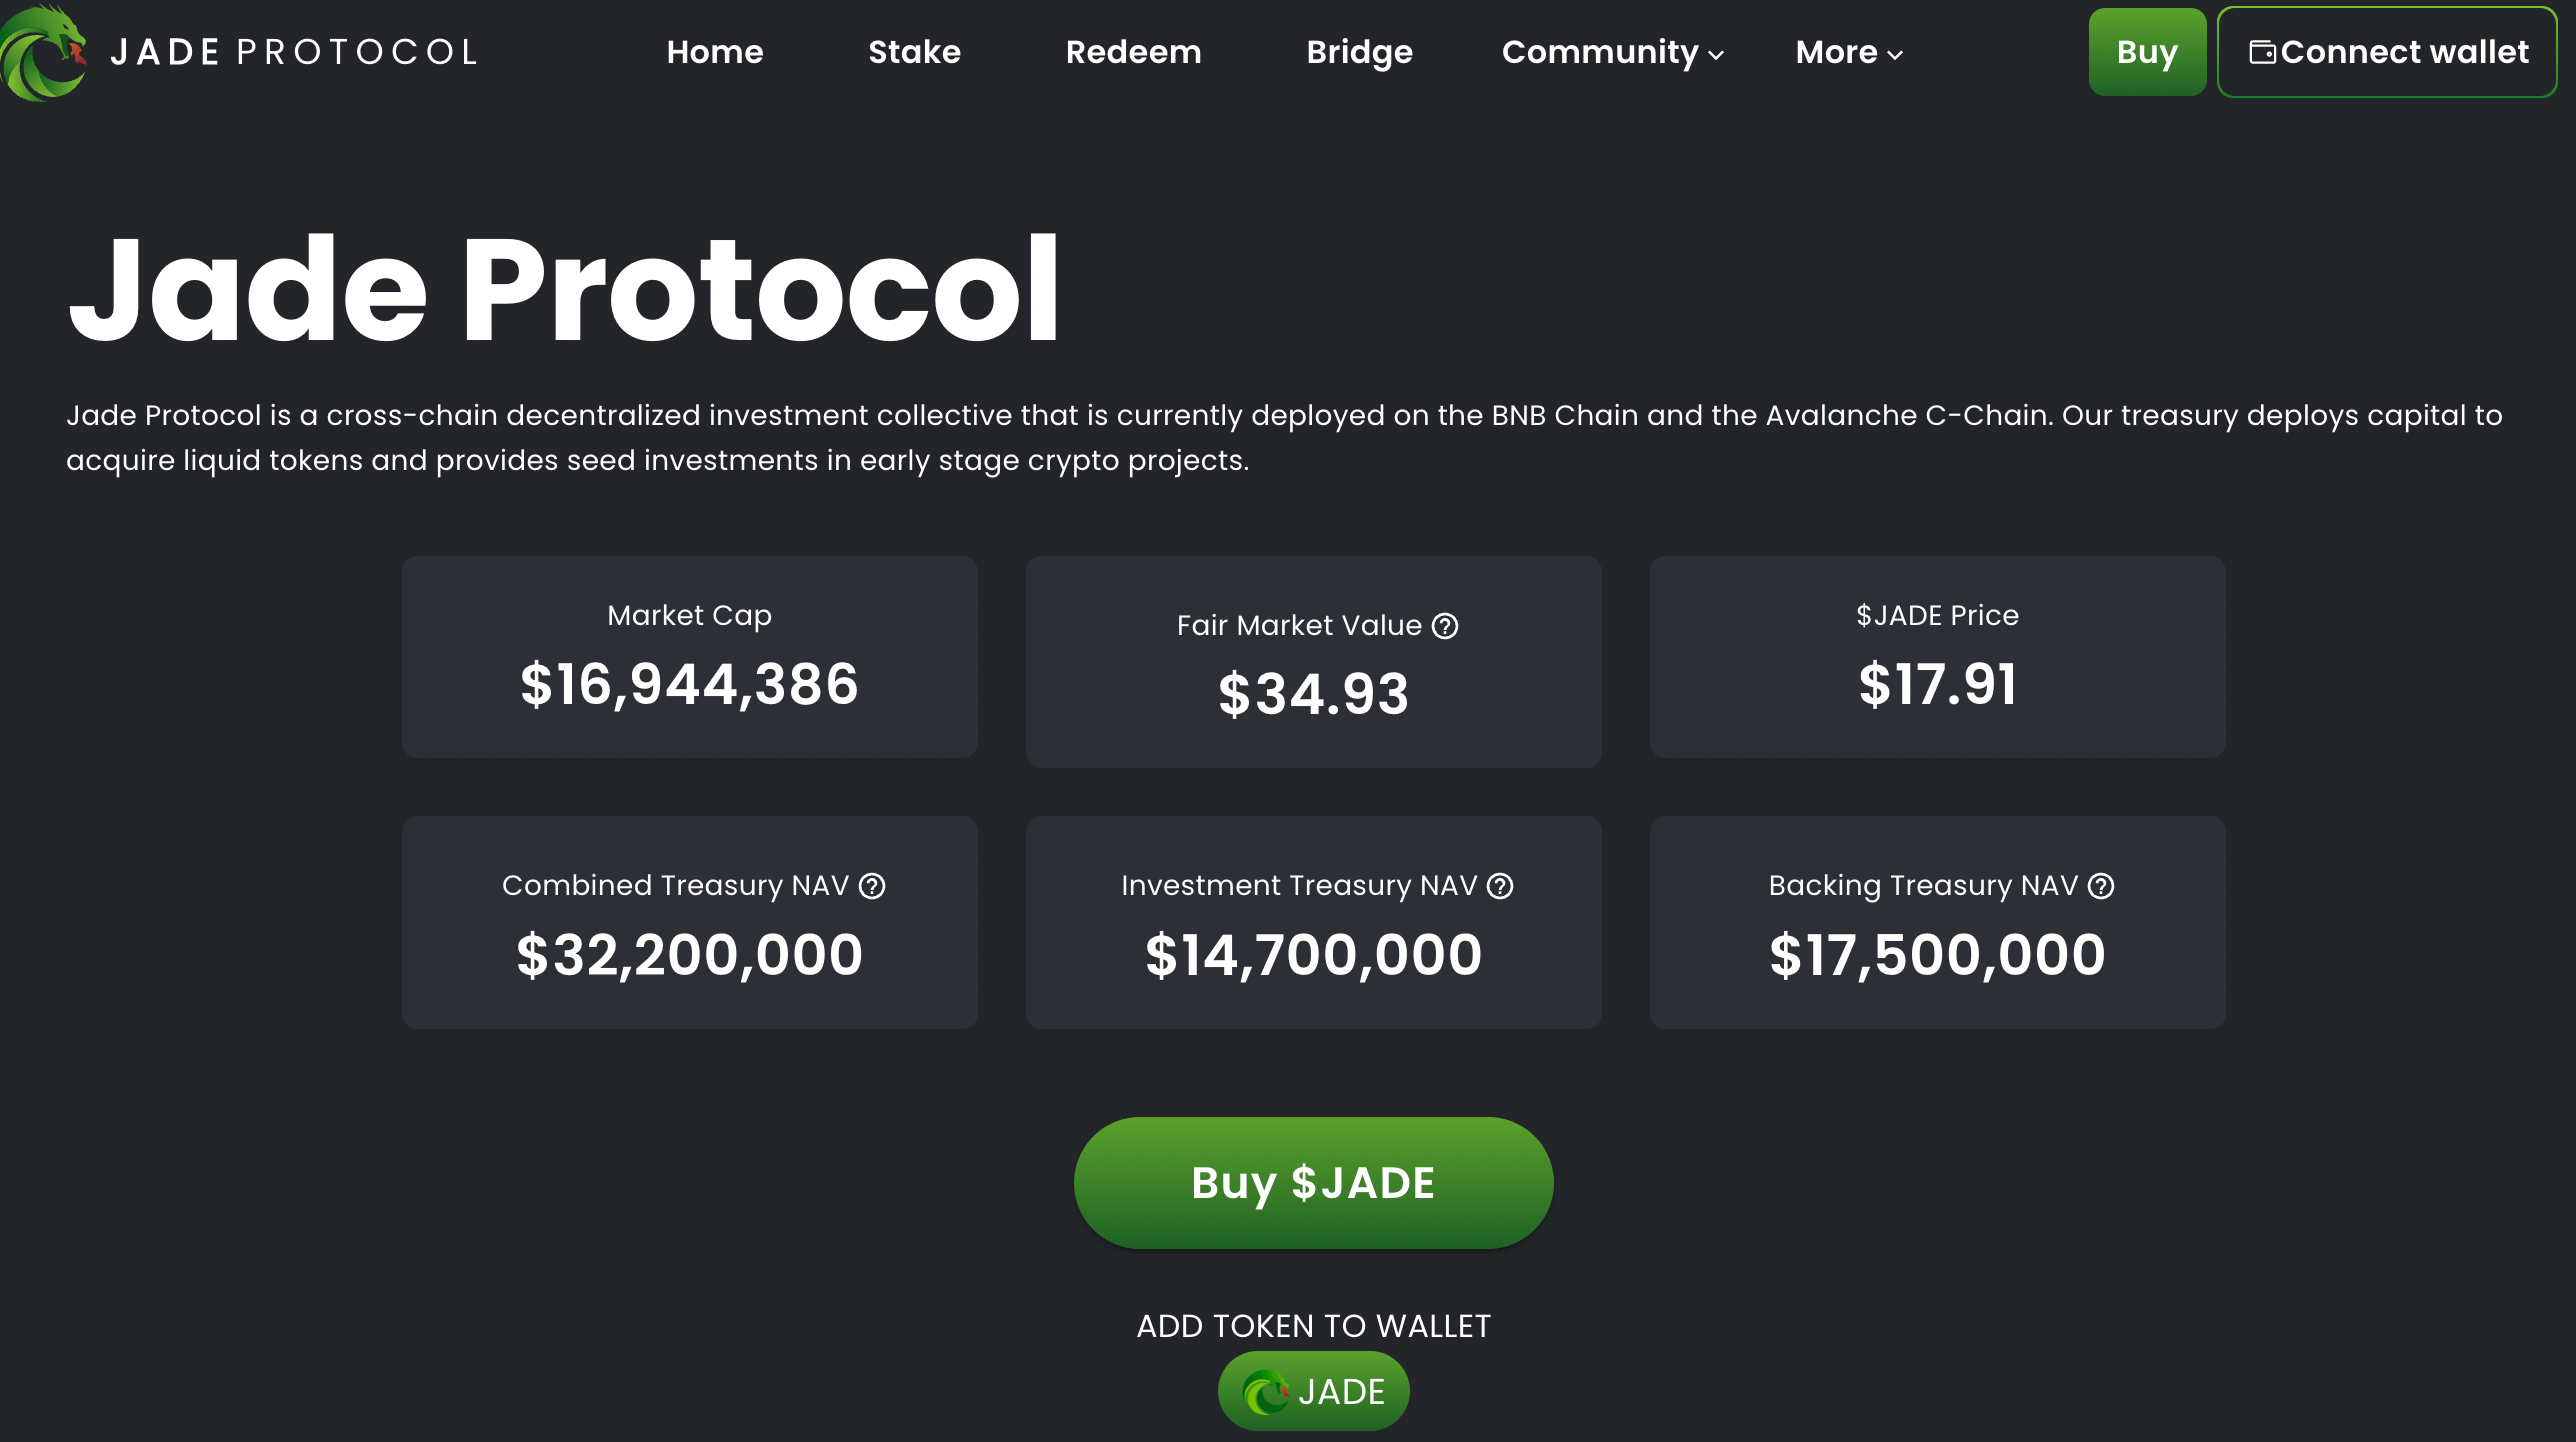Image resolution: width=2576 pixels, height=1442 pixels.
Task: Navigate to the Home page
Action: click(x=714, y=52)
